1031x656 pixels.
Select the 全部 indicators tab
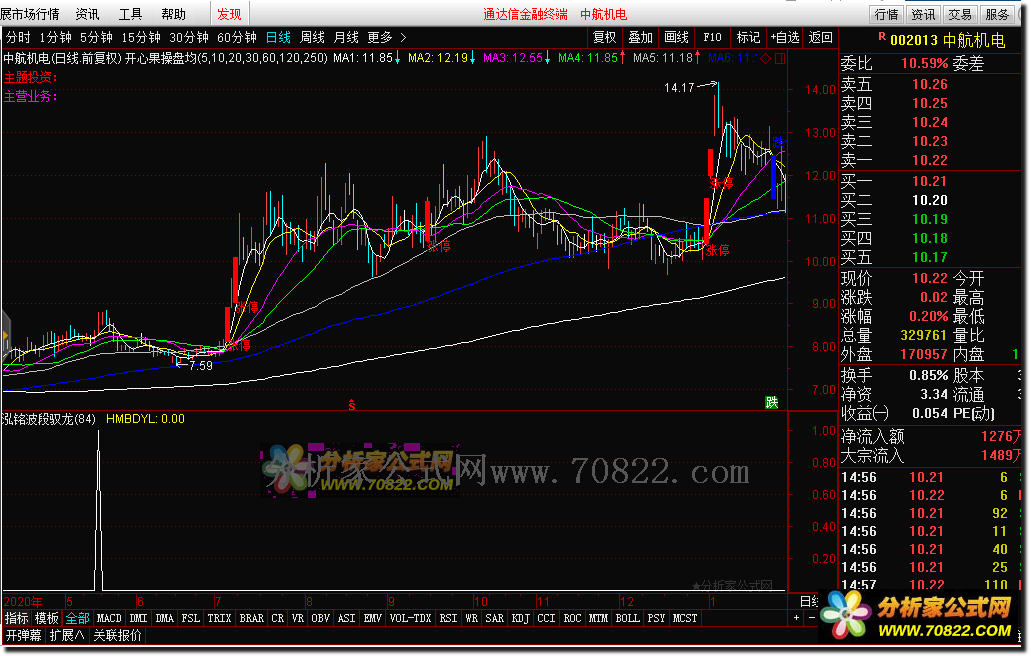point(77,618)
